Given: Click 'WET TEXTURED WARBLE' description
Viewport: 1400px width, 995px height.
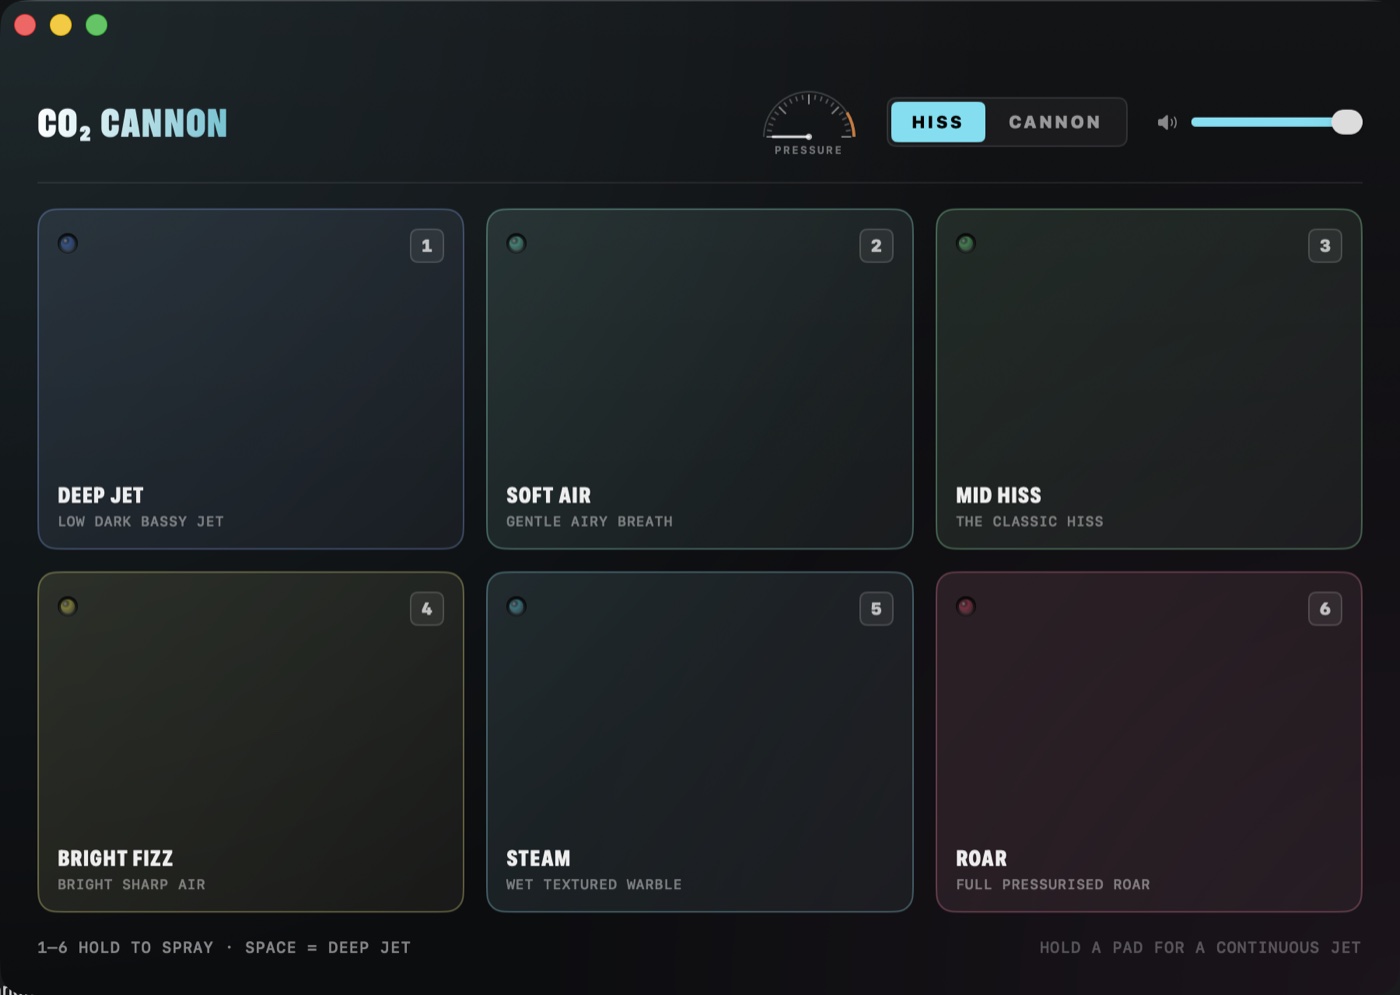Looking at the screenshot, I should [594, 884].
